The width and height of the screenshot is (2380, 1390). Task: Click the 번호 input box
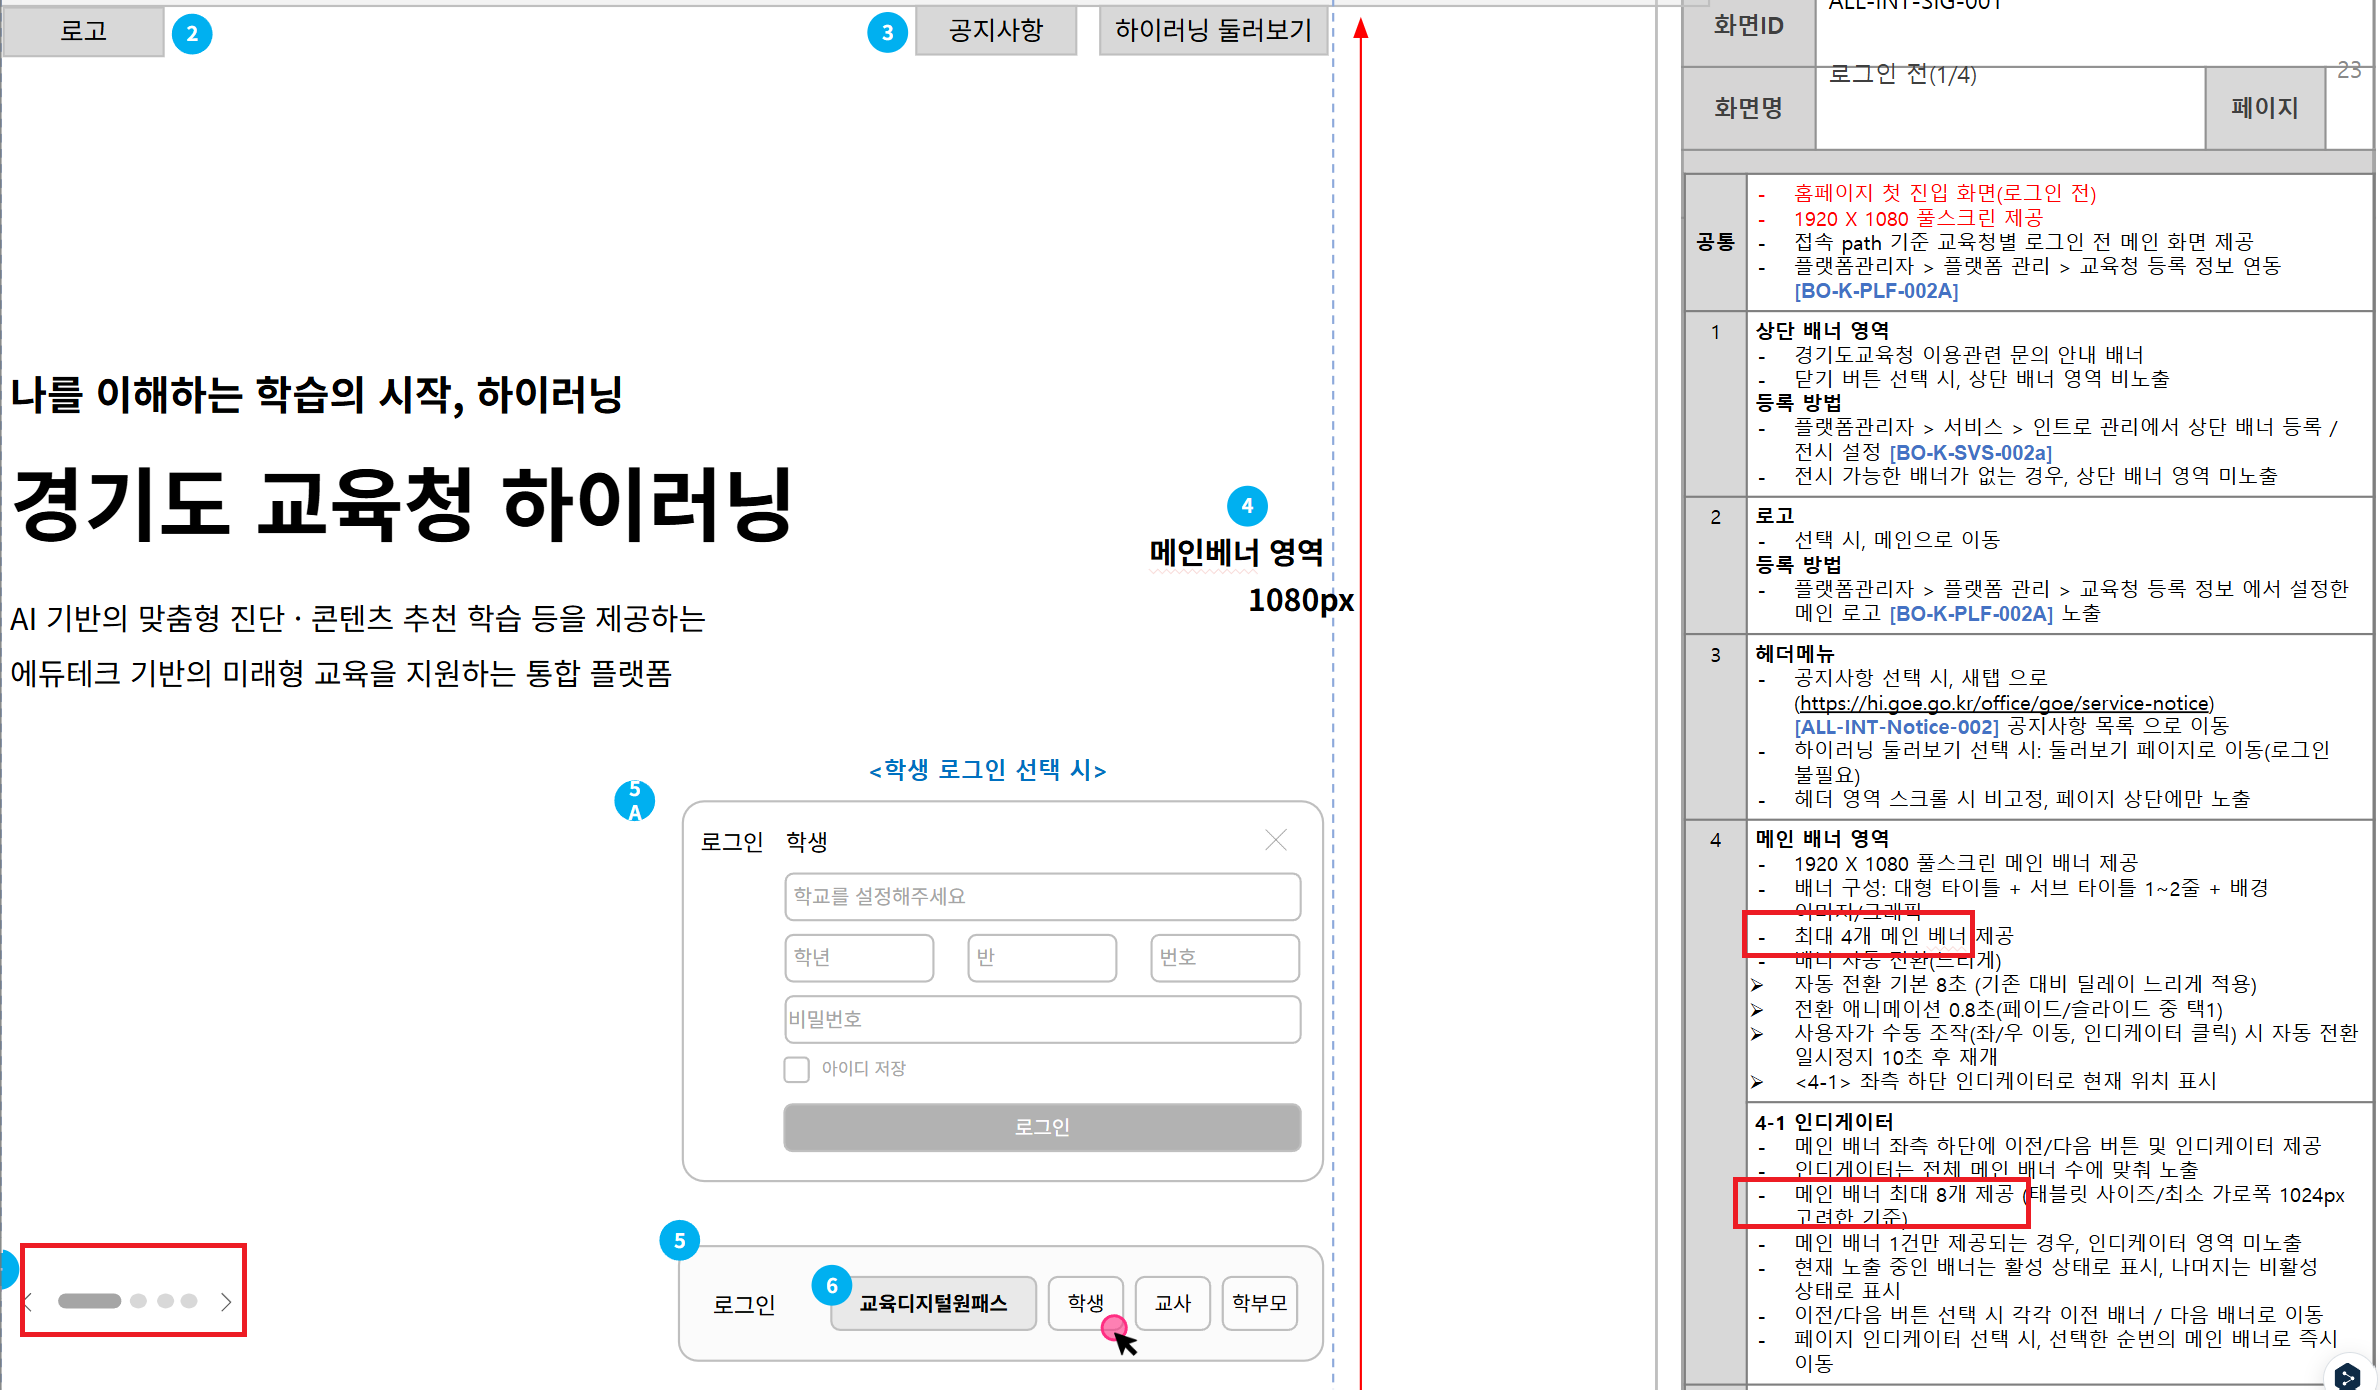coord(1224,957)
